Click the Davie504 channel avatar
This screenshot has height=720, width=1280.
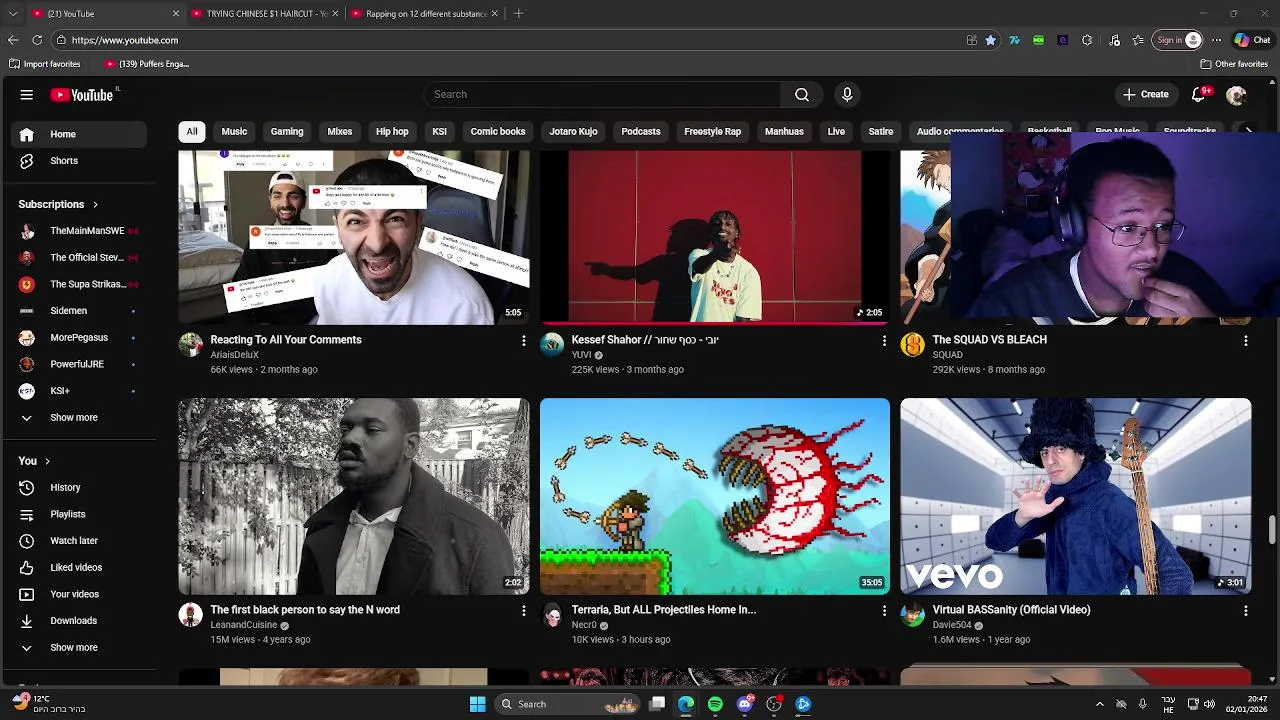click(912, 615)
